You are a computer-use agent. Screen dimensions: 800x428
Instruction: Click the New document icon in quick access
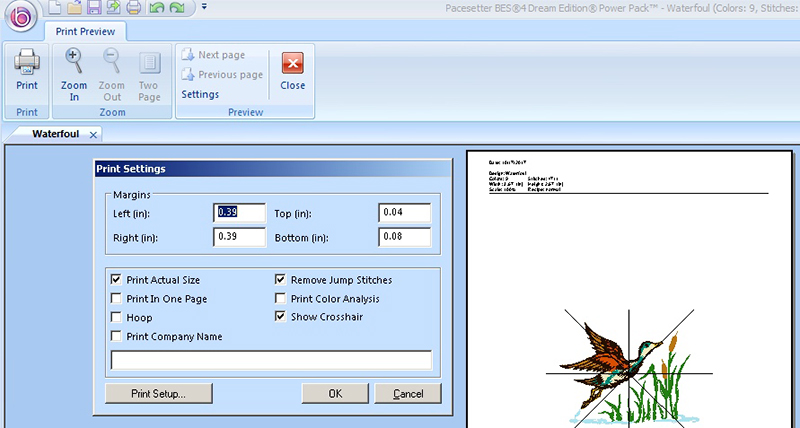click(x=54, y=8)
